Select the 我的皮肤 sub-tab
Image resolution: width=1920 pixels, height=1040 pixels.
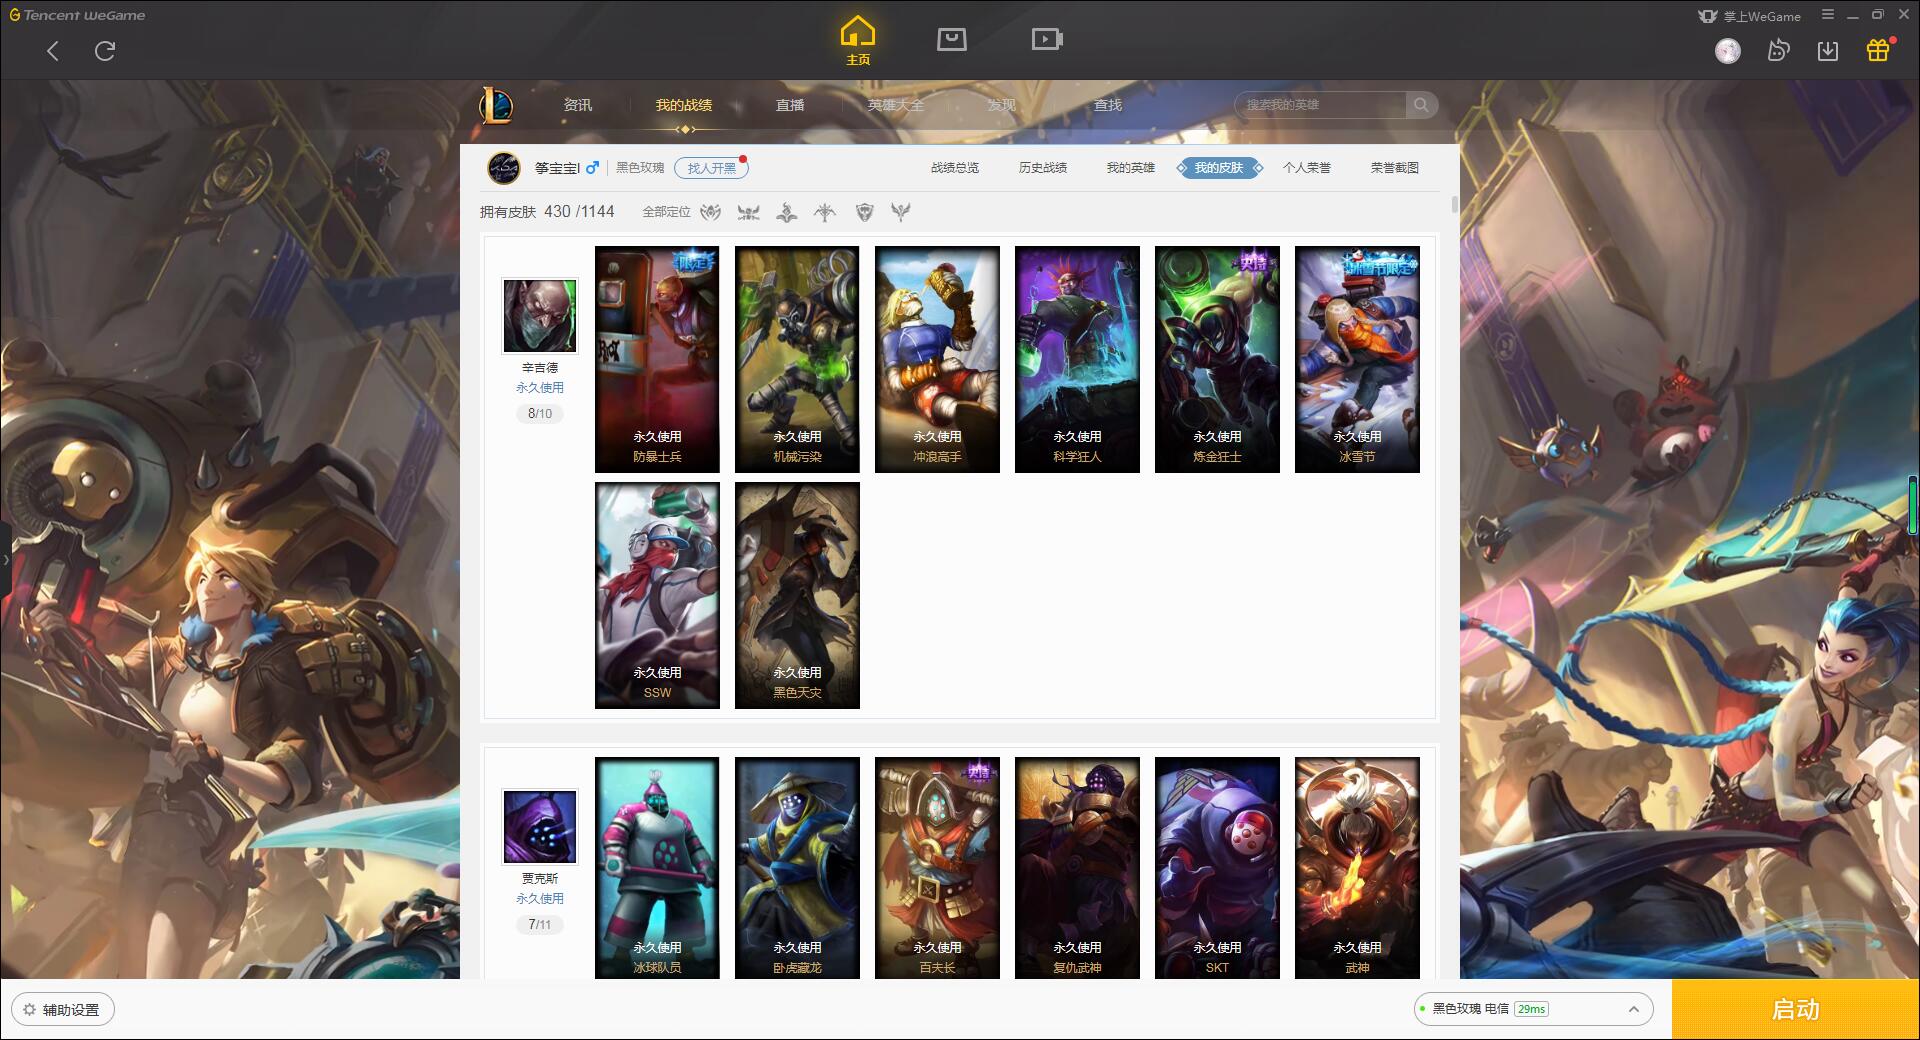(x=1219, y=168)
